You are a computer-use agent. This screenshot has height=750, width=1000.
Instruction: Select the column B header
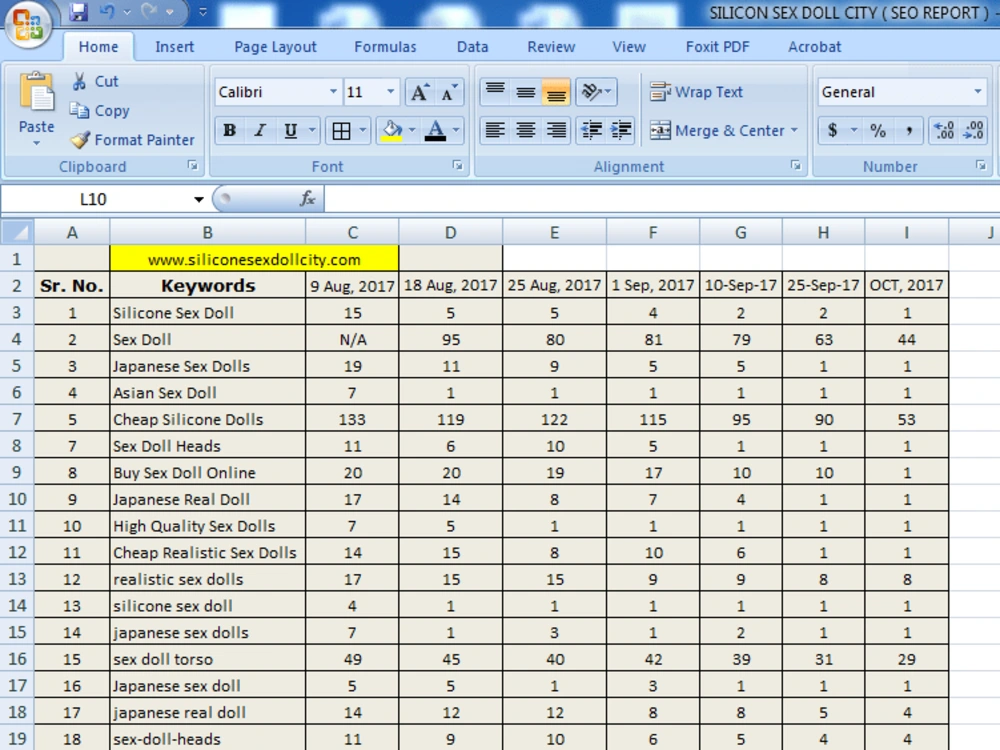click(207, 232)
